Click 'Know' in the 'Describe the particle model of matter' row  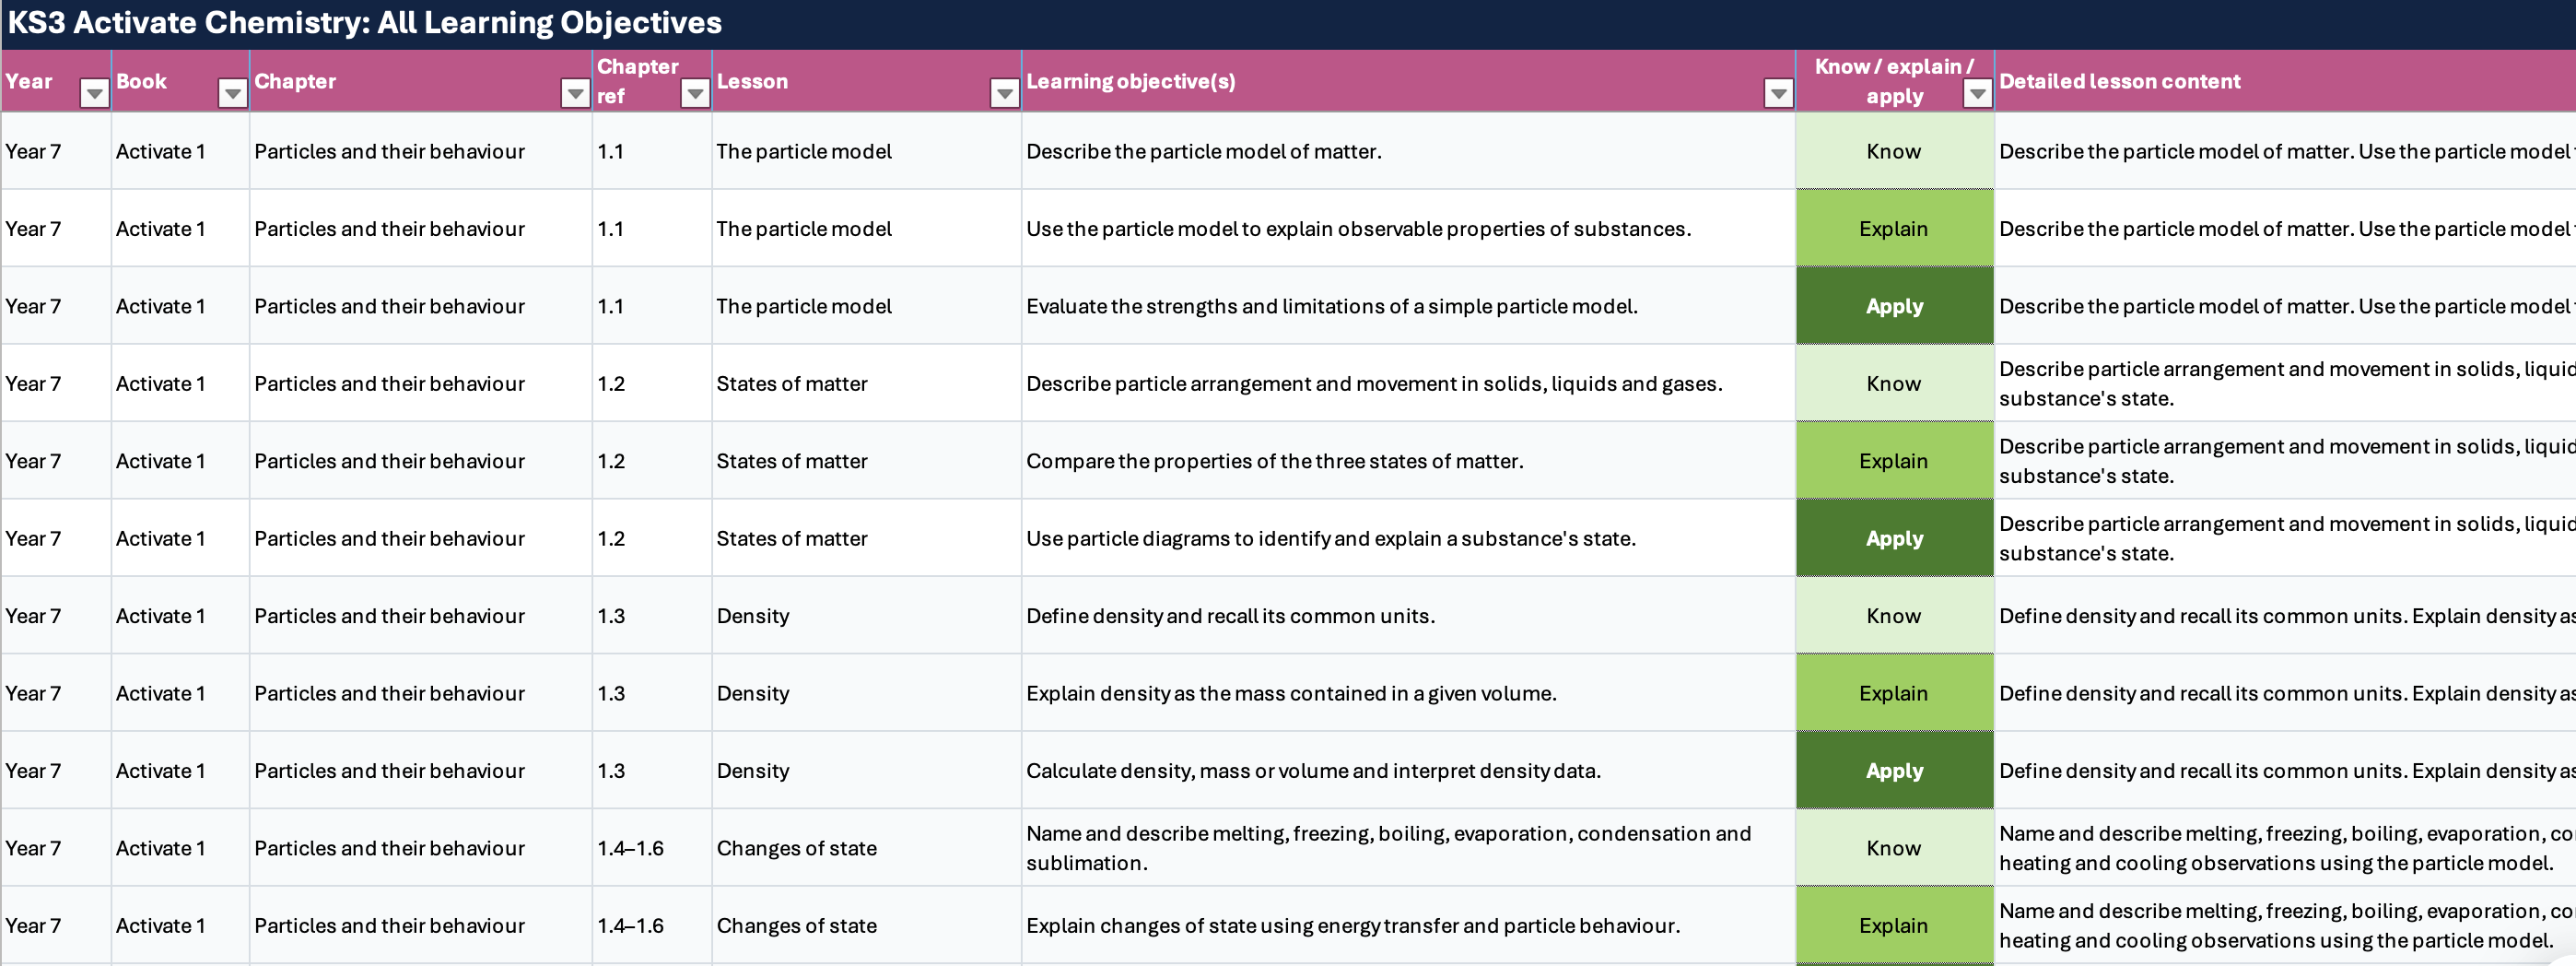click(x=1894, y=151)
